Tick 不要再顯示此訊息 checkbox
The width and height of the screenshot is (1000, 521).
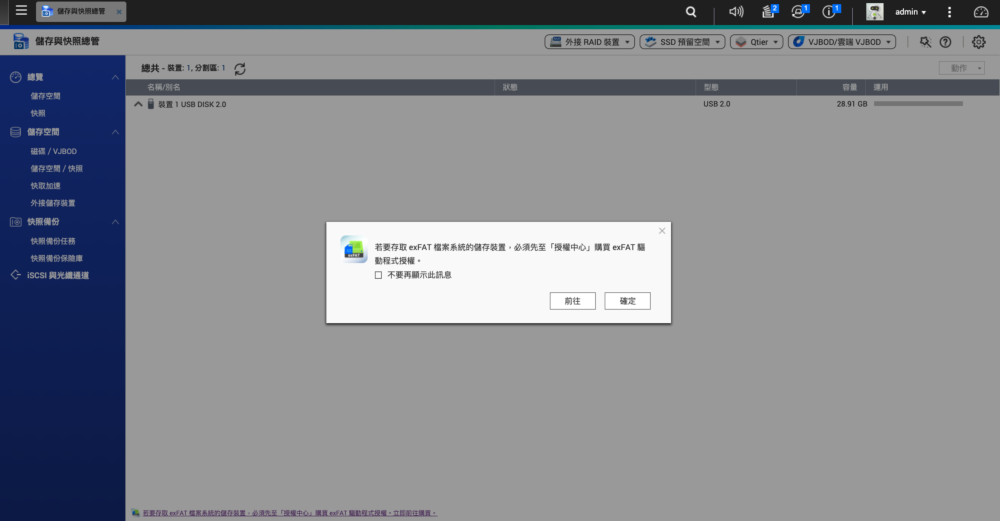pyautogui.click(x=378, y=275)
